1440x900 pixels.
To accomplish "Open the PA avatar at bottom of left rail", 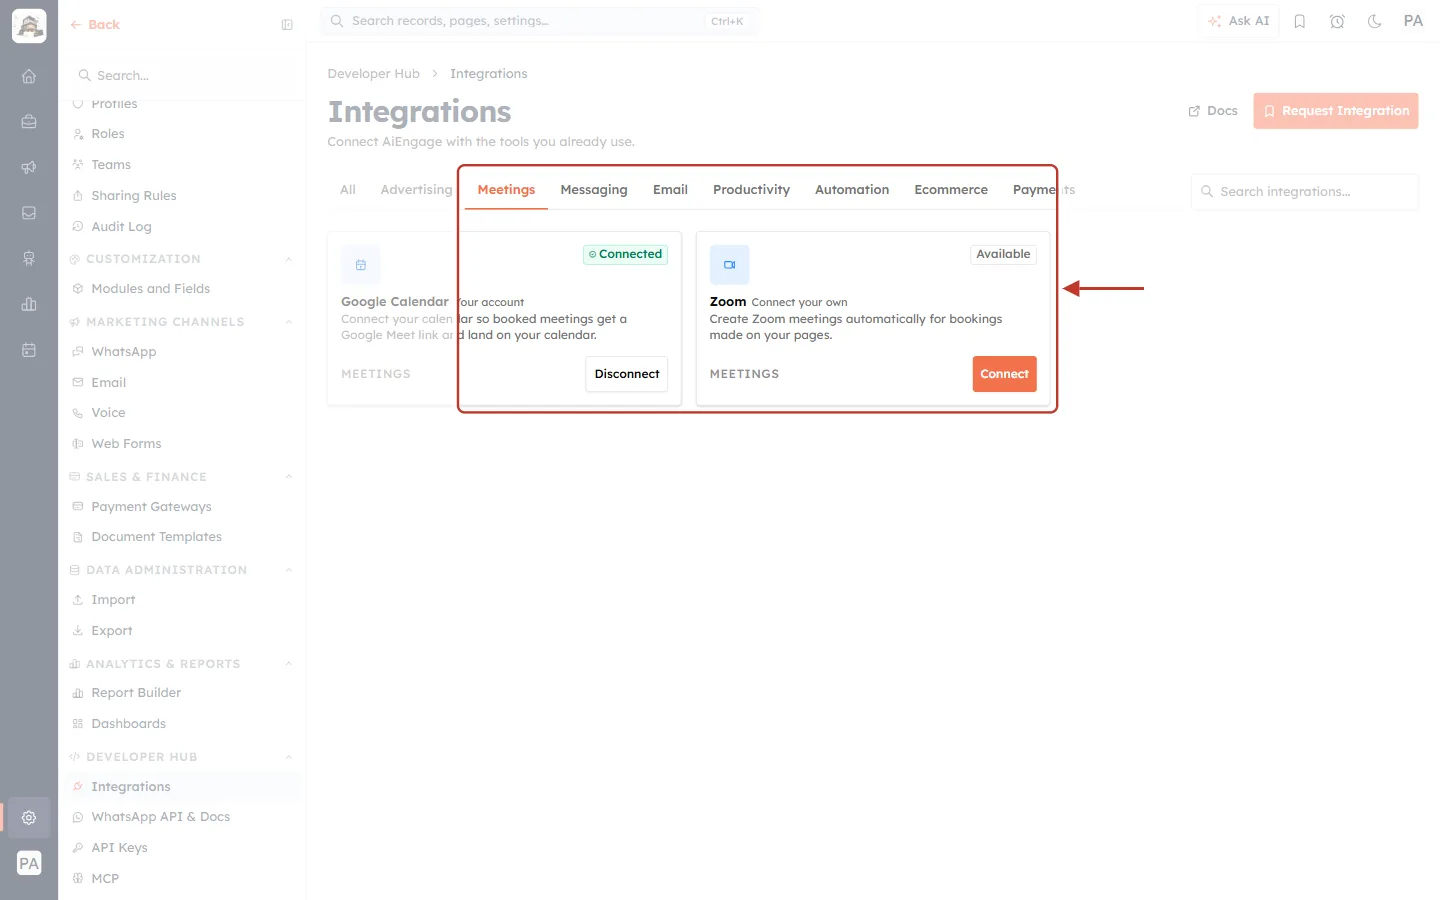I will coord(29,863).
